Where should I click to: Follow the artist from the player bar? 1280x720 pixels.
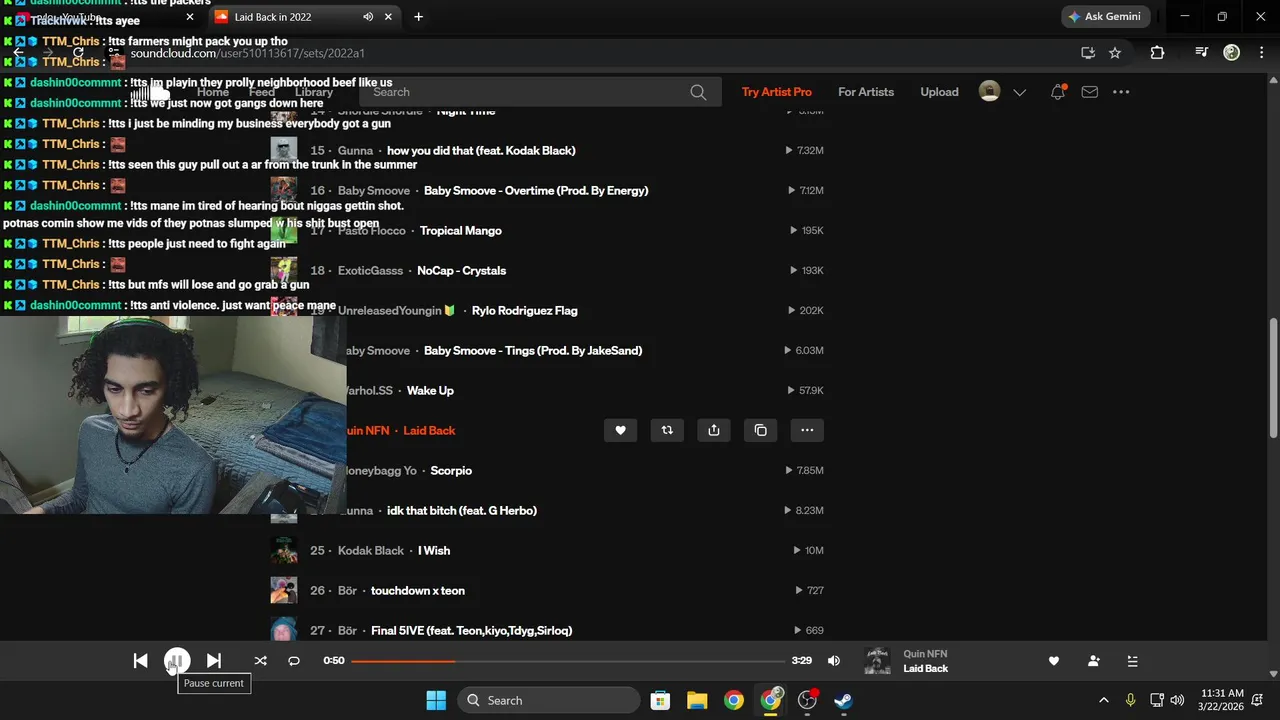click(x=1093, y=661)
